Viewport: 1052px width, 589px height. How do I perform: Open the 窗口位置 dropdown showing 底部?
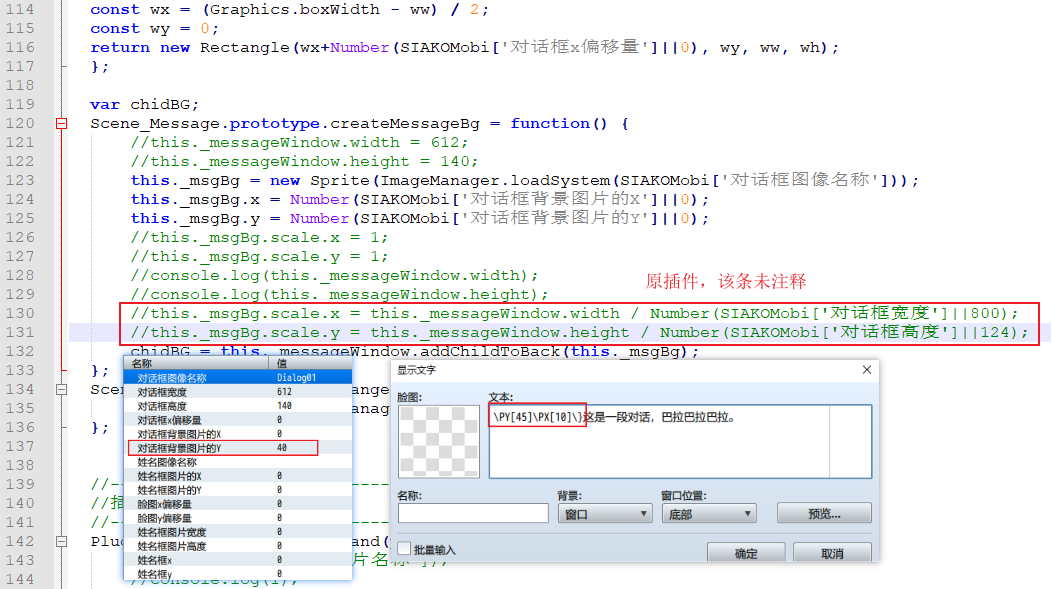point(709,514)
